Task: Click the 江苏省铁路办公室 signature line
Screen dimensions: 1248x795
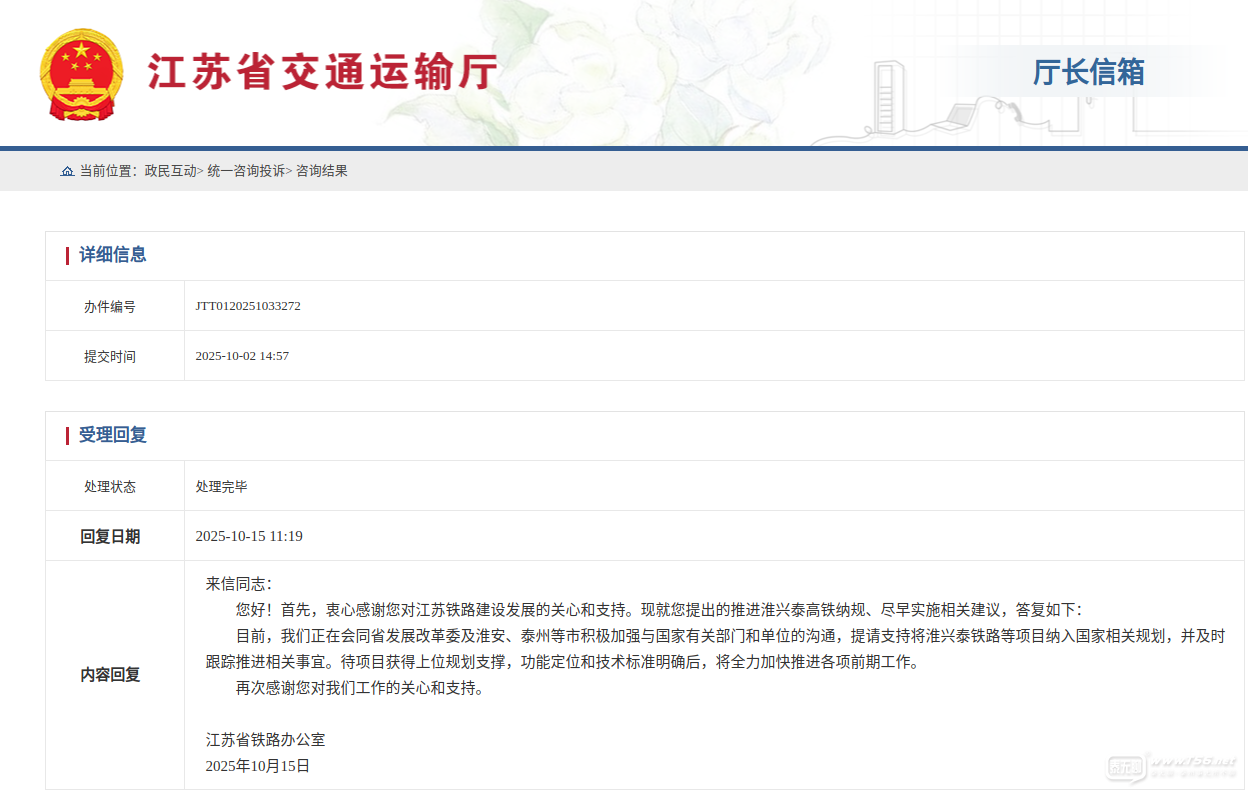Action: (x=265, y=740)
